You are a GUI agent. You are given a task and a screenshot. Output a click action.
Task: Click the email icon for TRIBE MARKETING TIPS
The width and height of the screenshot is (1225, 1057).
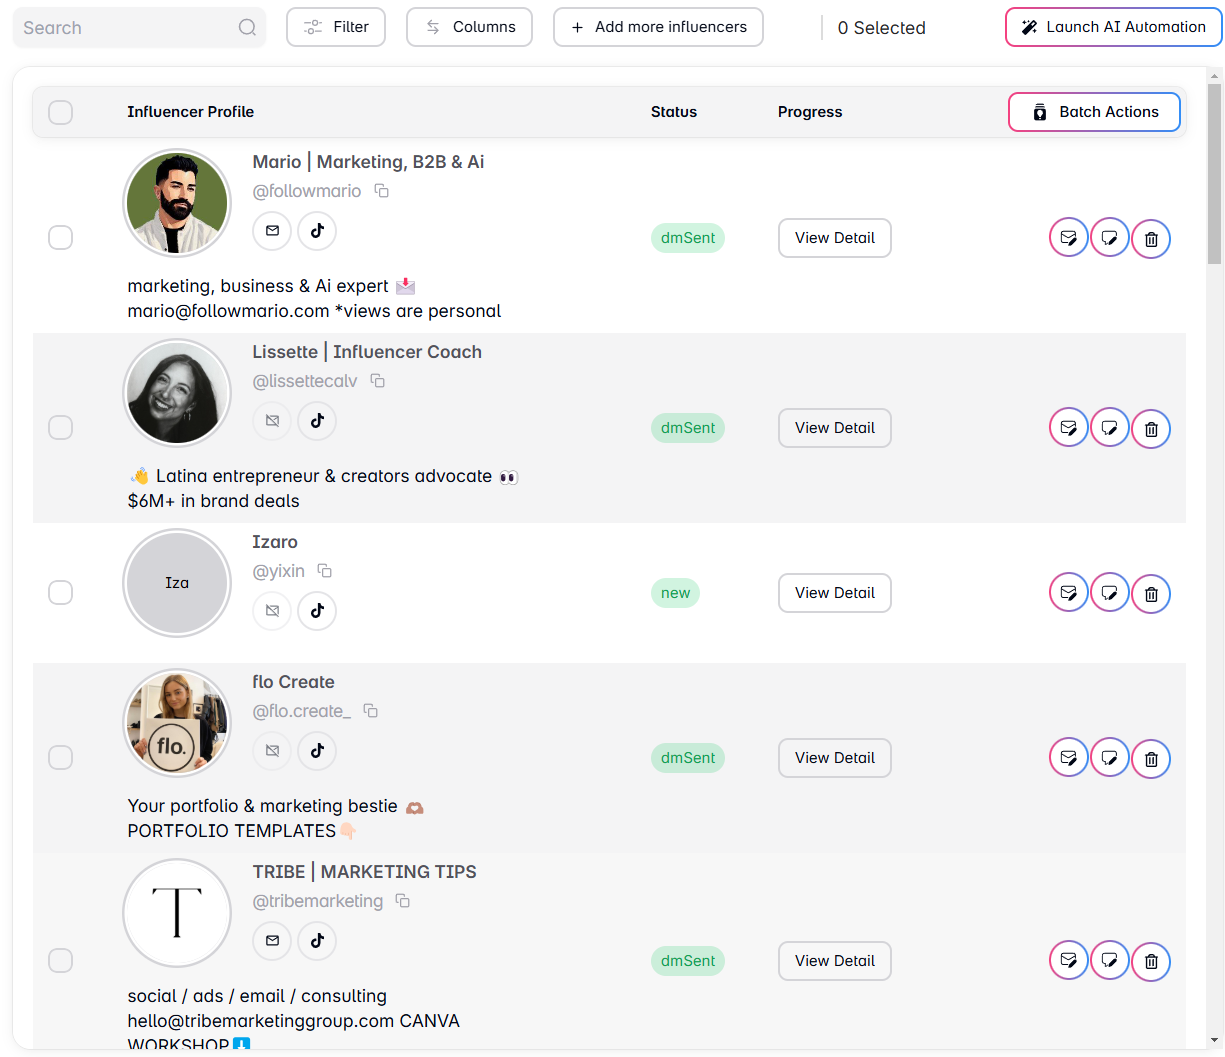[272, 941]
